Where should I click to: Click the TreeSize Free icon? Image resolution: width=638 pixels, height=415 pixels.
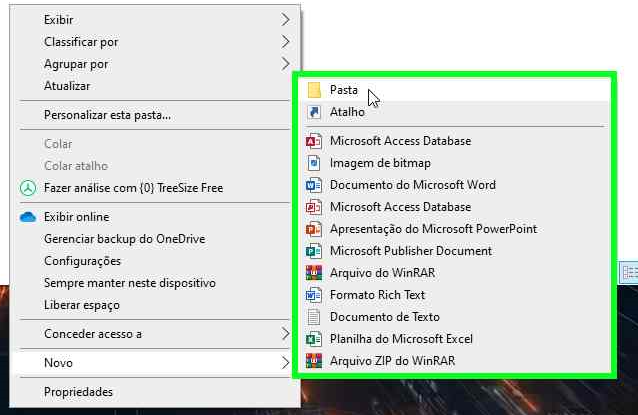click(x=28, y=188)
